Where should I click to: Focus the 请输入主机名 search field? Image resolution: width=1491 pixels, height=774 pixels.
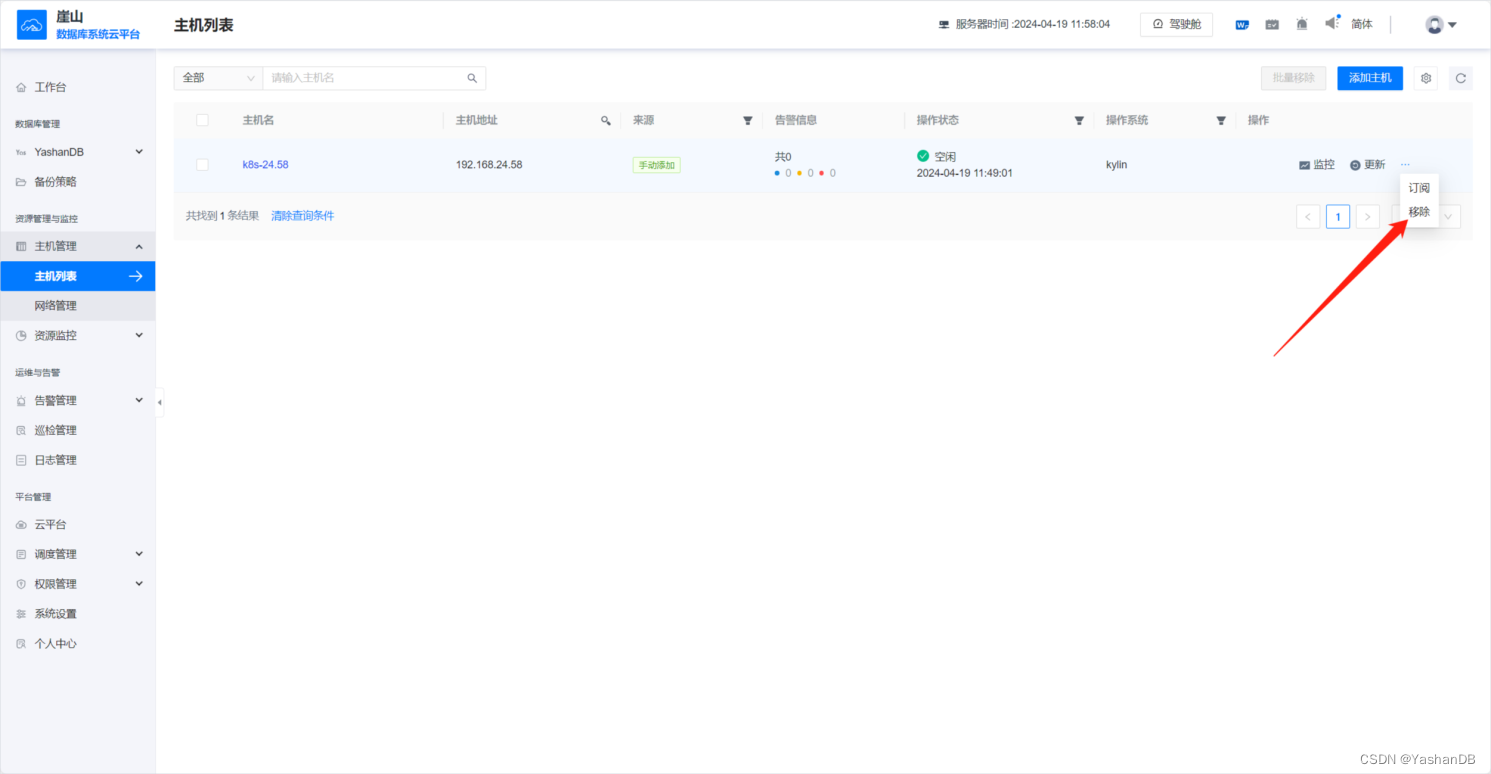click(366, 78)
